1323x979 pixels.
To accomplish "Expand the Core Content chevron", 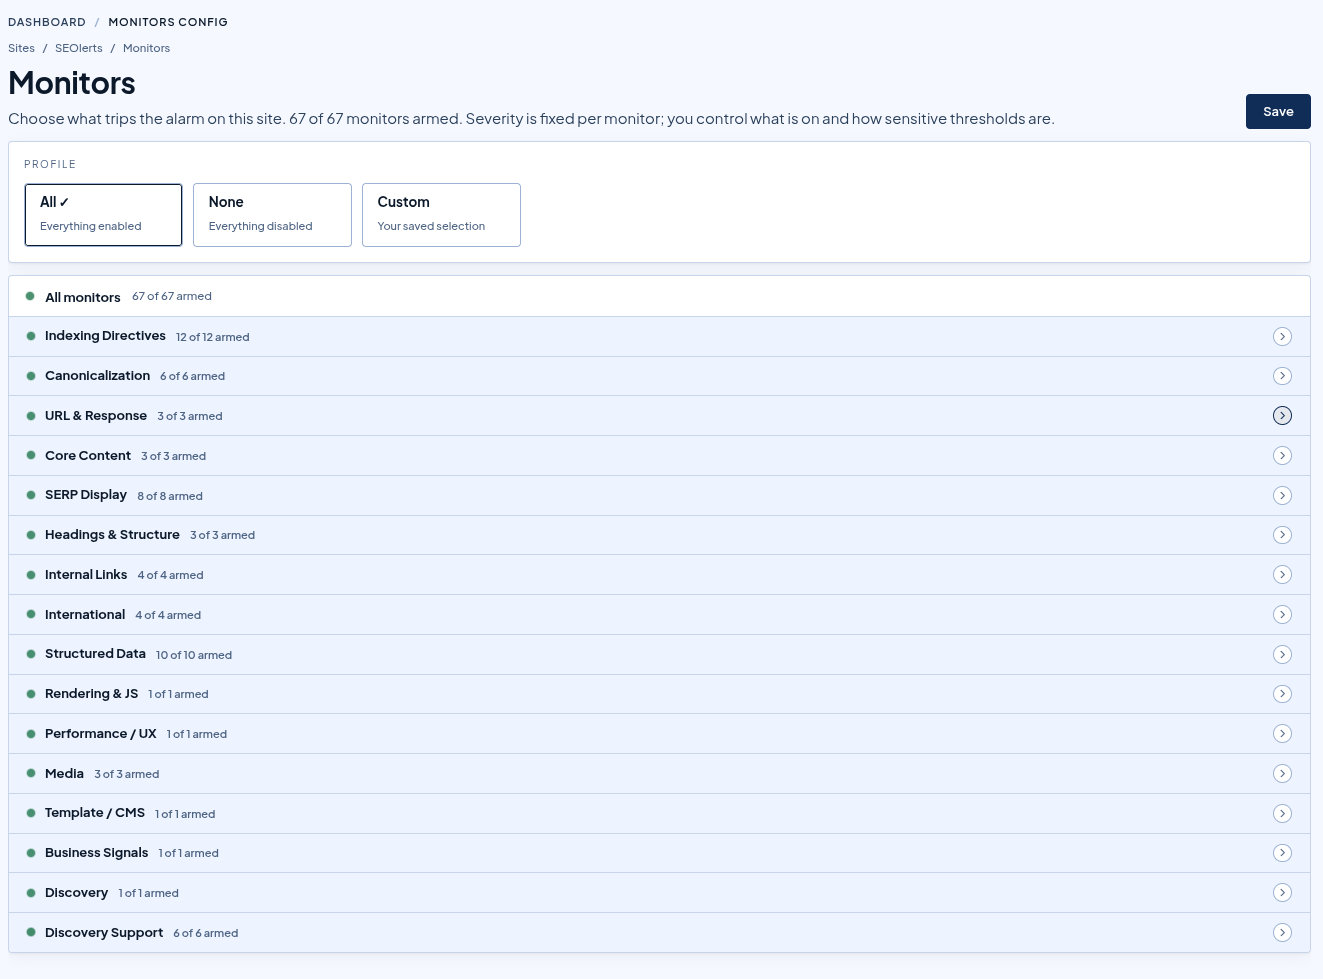I will (1282, 456).
